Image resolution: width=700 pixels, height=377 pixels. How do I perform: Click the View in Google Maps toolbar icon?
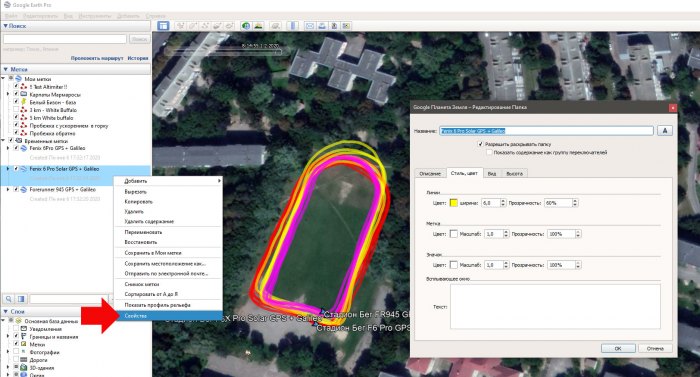coord(346,26)
